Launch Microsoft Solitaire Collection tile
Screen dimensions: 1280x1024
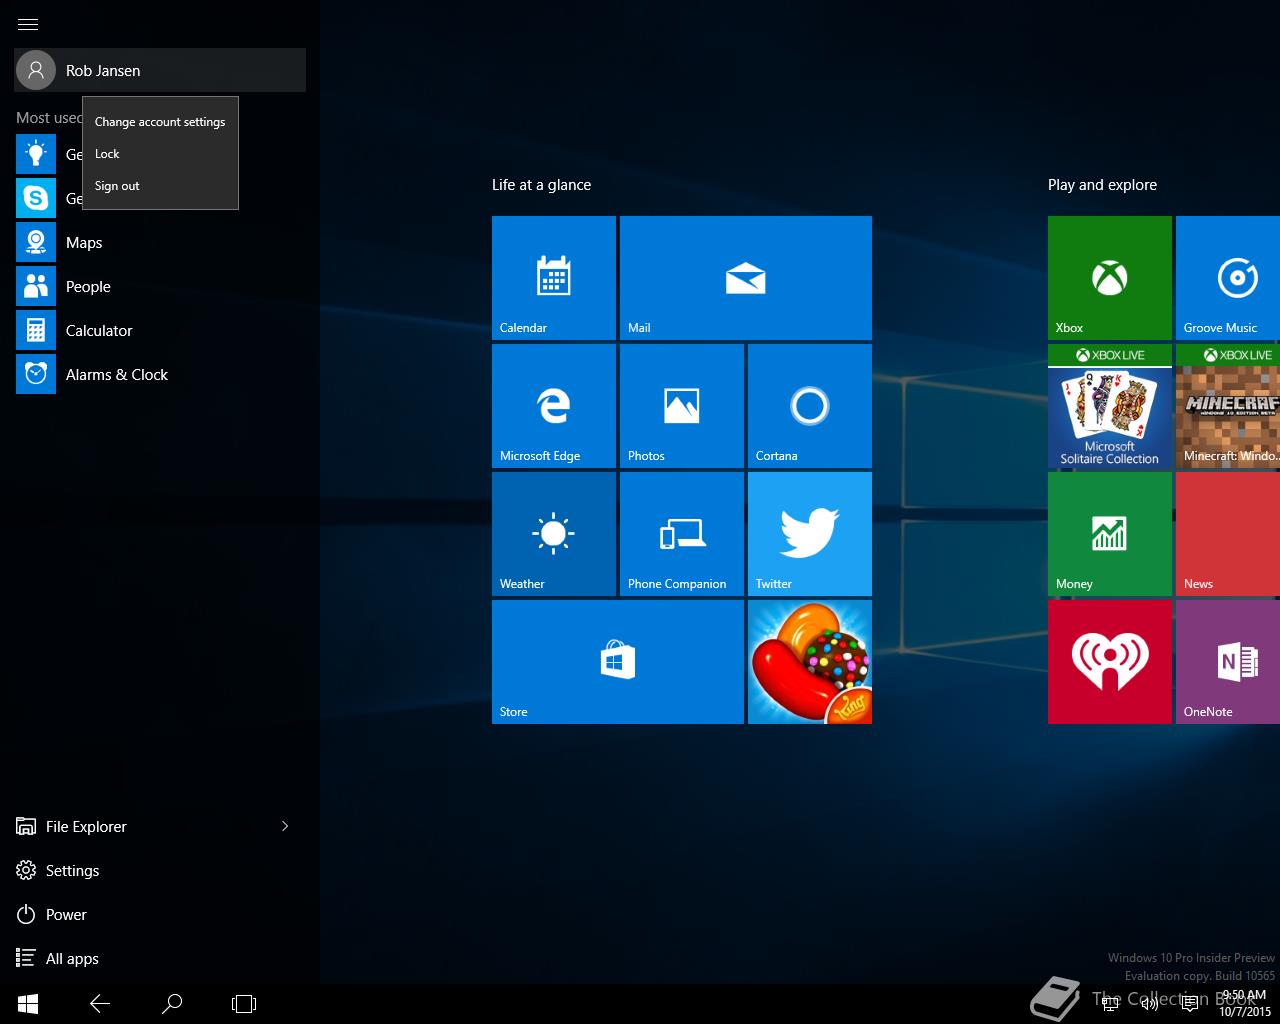click(x=1110, y=406)
